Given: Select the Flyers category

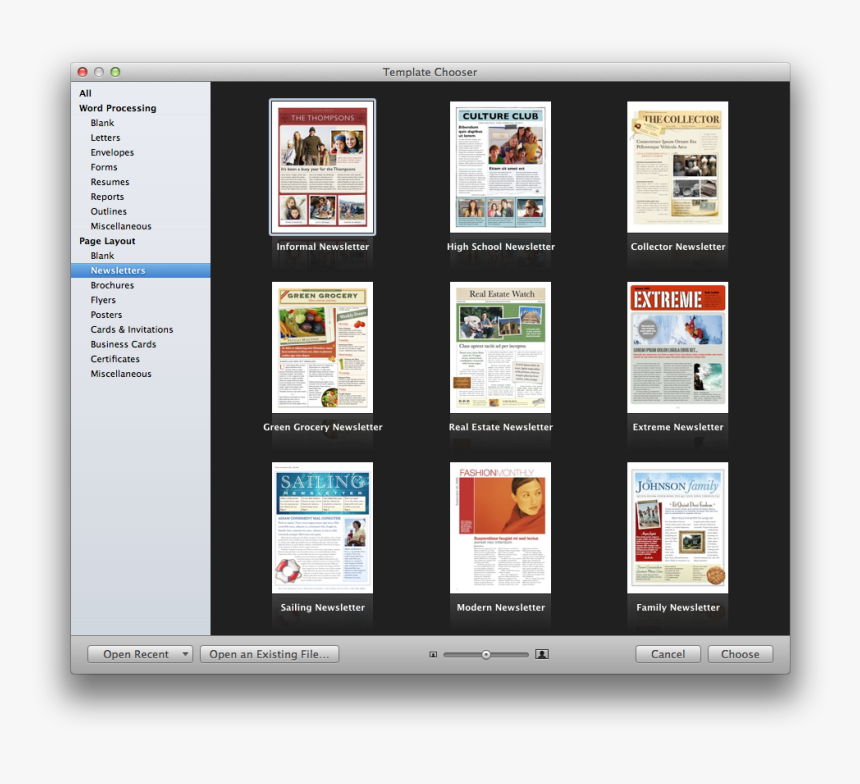Looking at the screenshot, I should (103, 299).
